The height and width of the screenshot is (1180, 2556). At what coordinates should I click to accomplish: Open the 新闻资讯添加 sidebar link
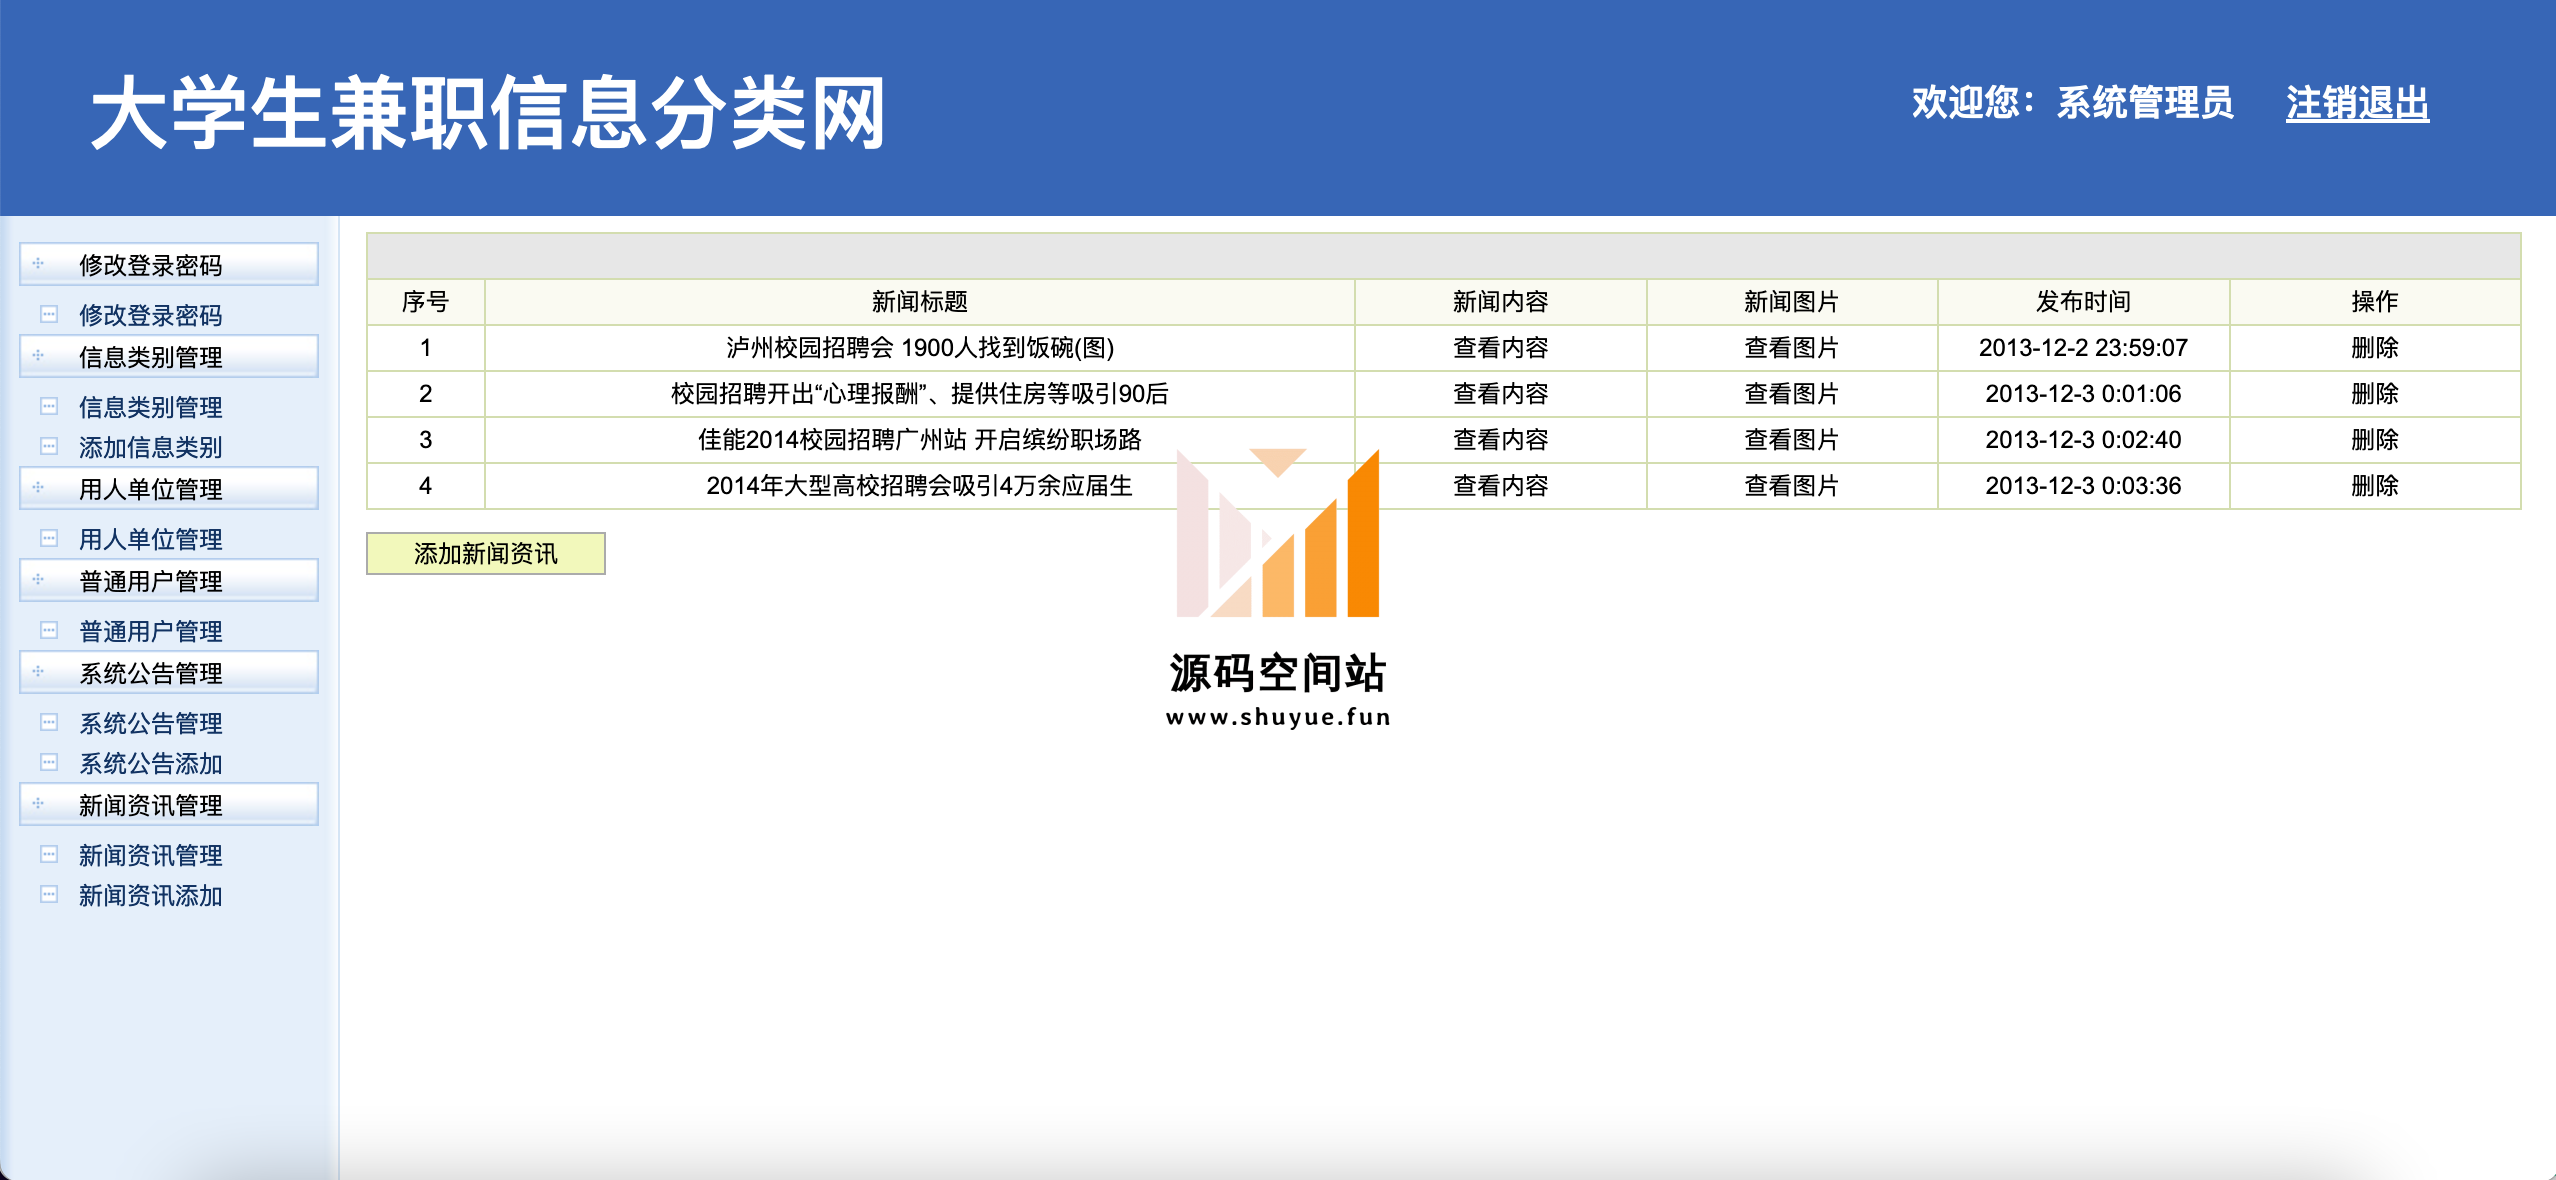[151, 895]
